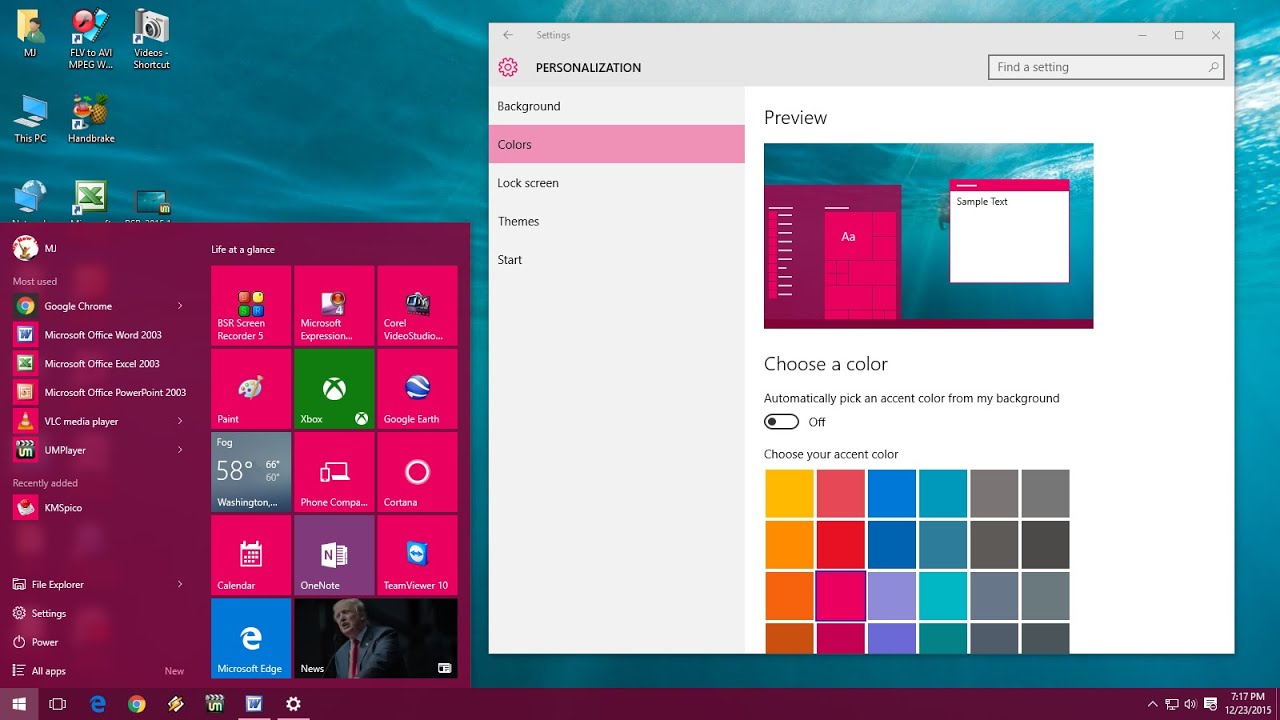1280x720 pixels.
Task: Open BSR Screen Recorder 5 tile
Action: (251, 305)
